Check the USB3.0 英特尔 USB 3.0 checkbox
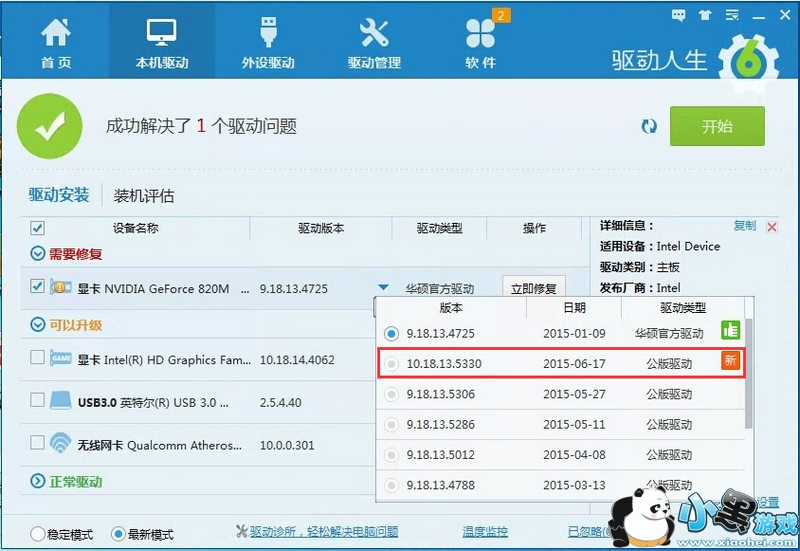Image resolution: width=800 pixels, height=551 pixels. [37, 399]
